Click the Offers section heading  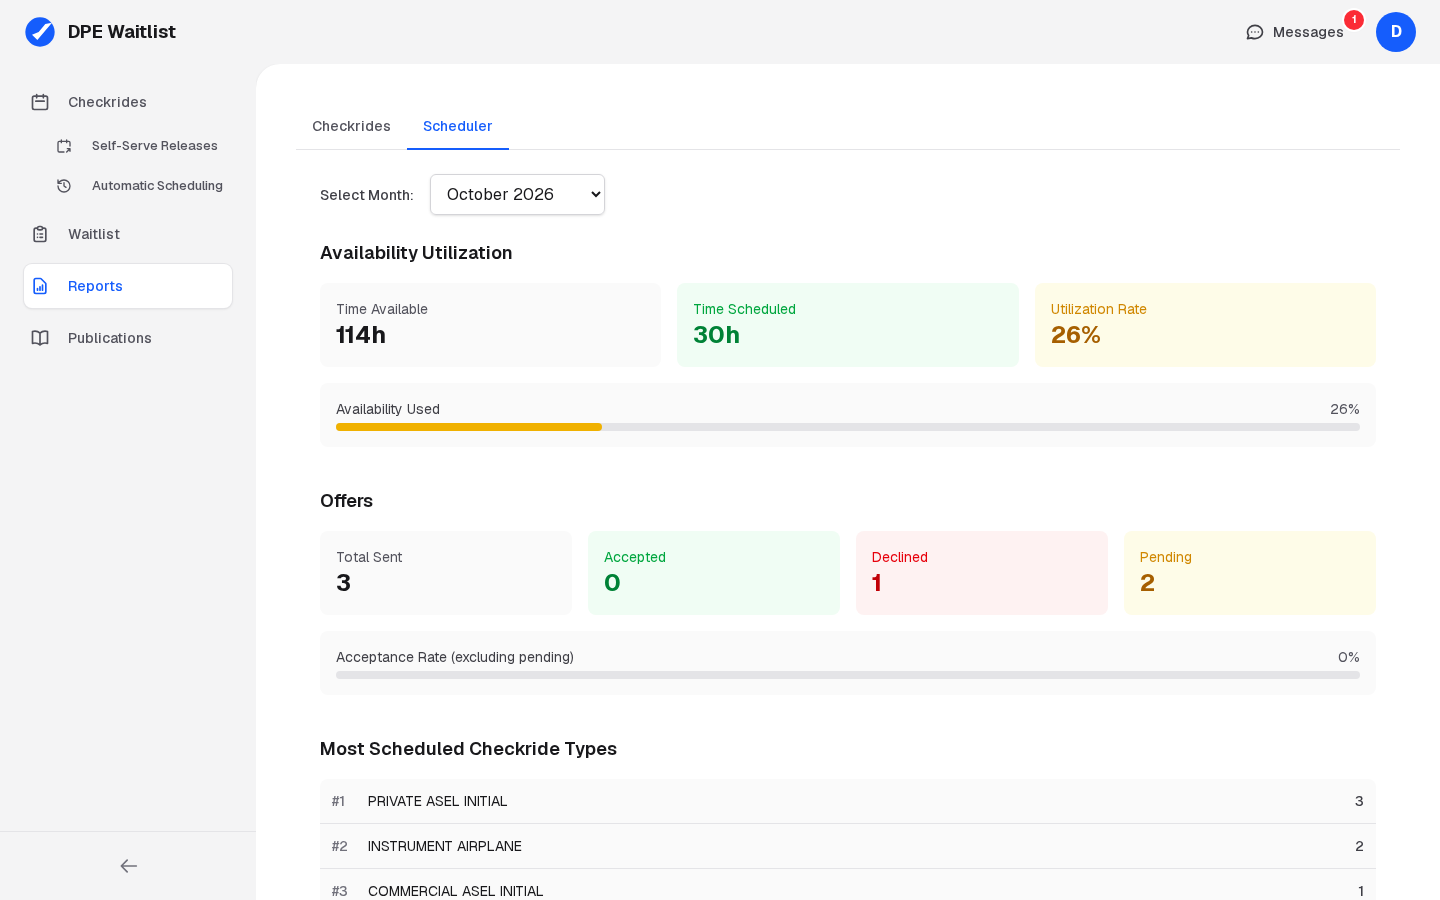click(x=346, y=501)
